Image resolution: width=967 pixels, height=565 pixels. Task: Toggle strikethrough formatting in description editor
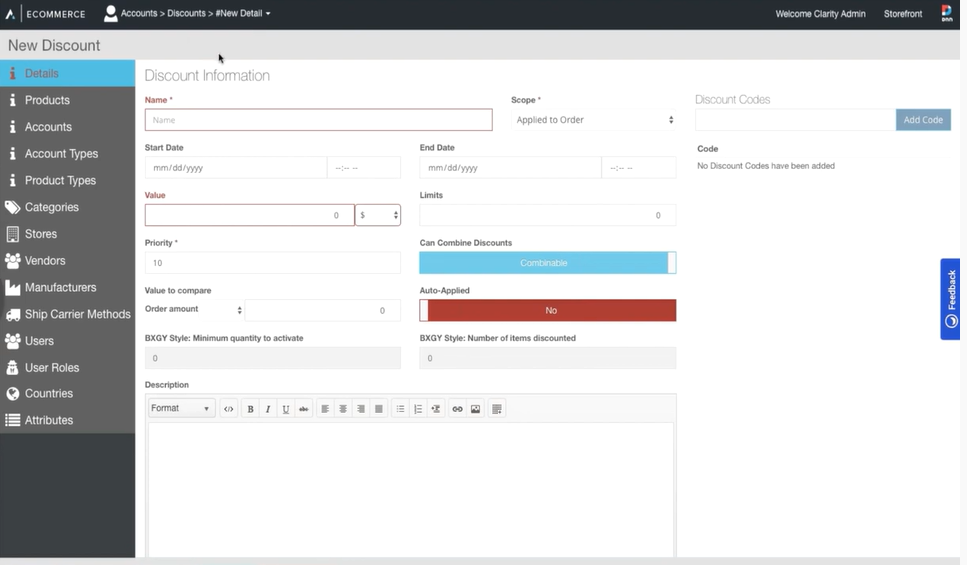coord(303,409)
